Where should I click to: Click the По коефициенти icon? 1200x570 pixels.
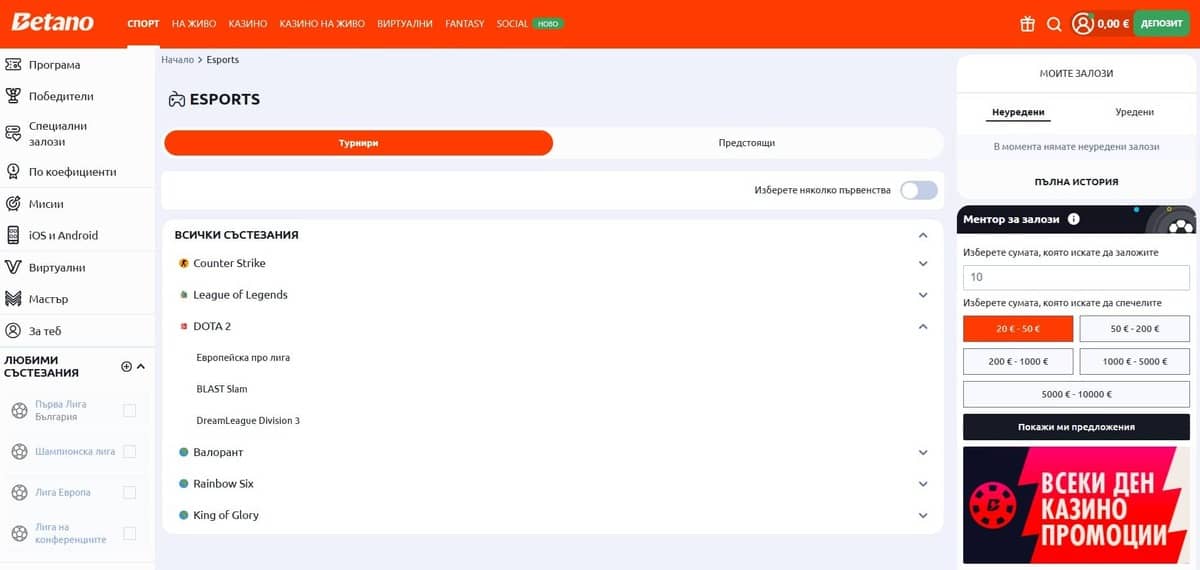click(13, 172)
